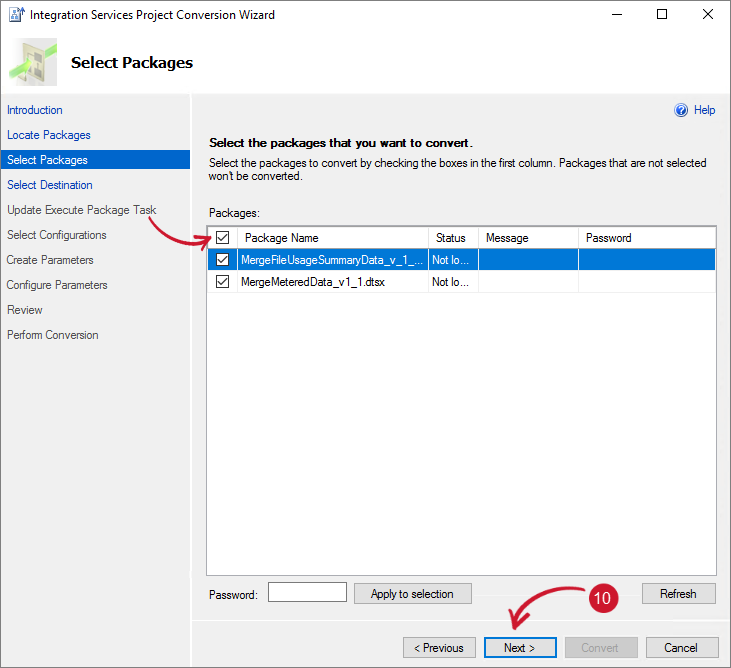The image size is (731, 668).
Task: Sort by Package Name column header
Action: click(x=333, y=238)
